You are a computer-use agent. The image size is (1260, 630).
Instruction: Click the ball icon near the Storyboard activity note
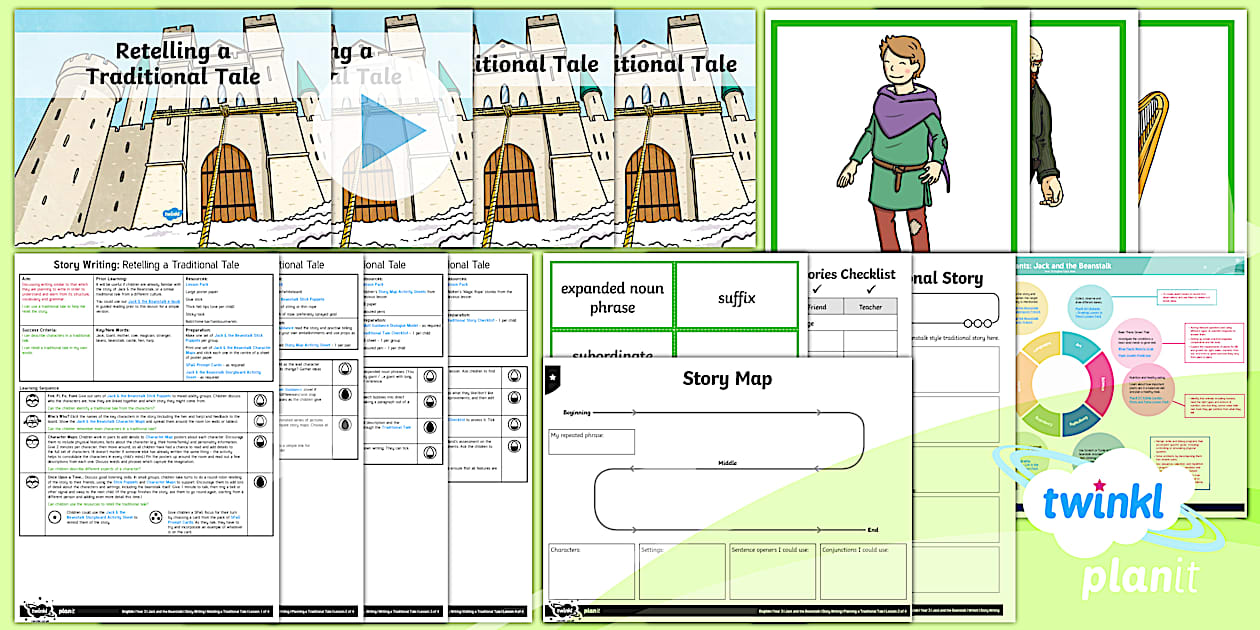(56, 517)
